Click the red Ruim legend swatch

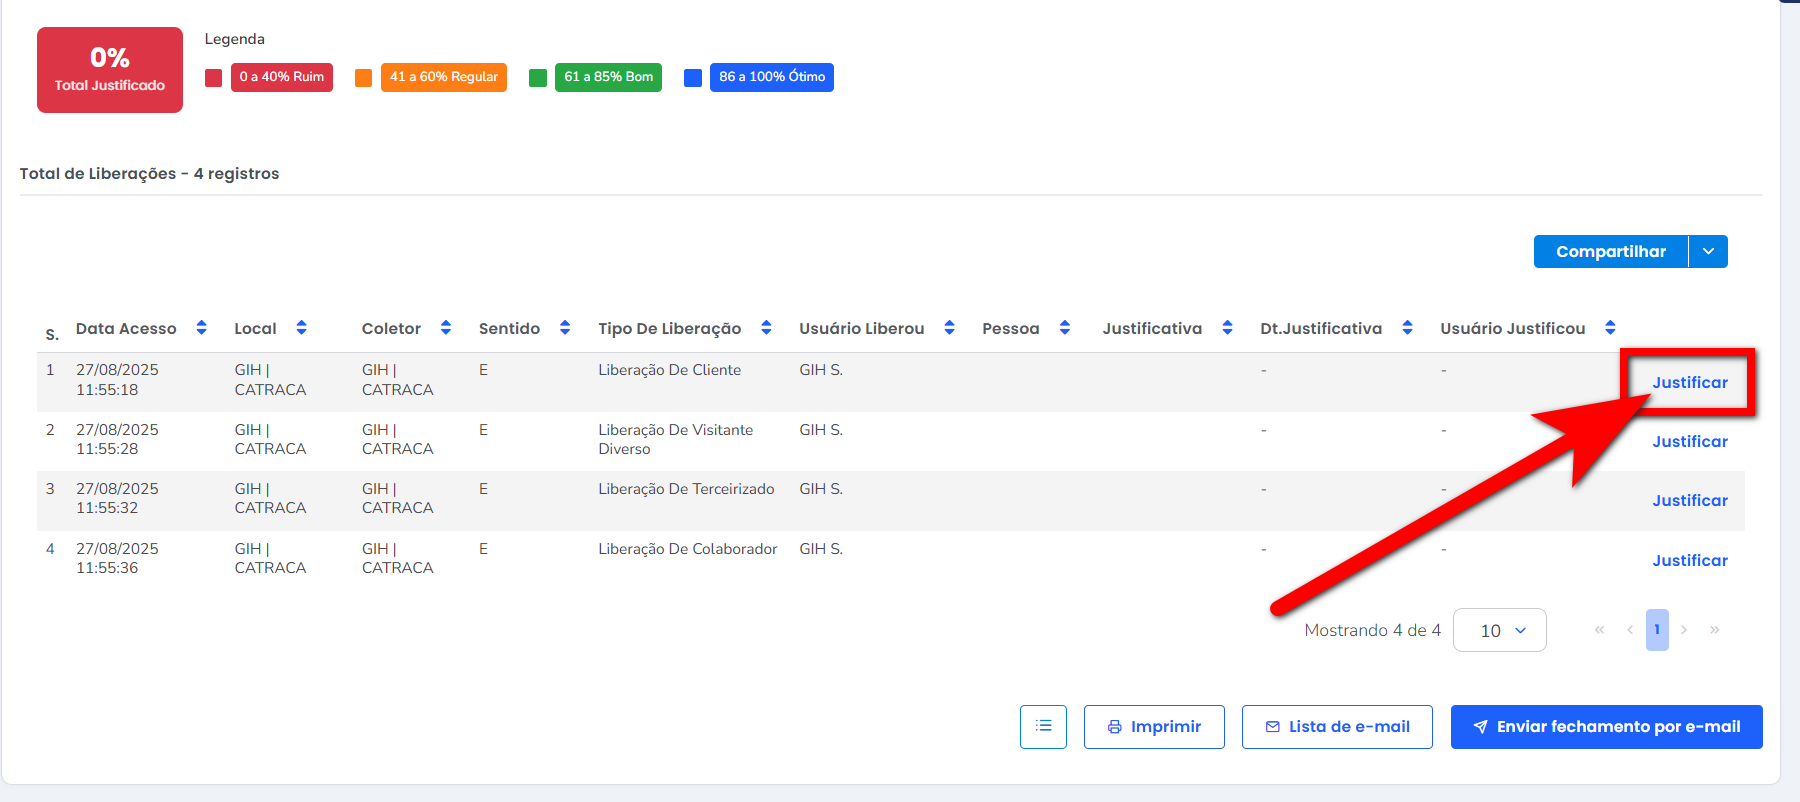point(213,78)
